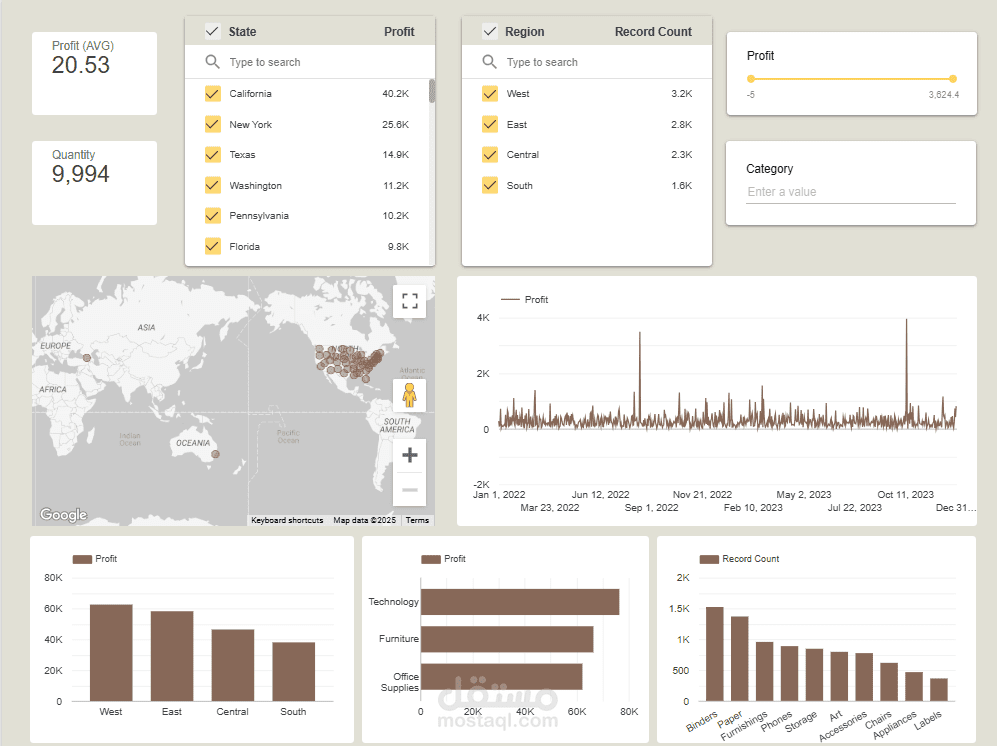
Task: Click the Technology bar in category profit chart
Action: click(x=520, y=602)
